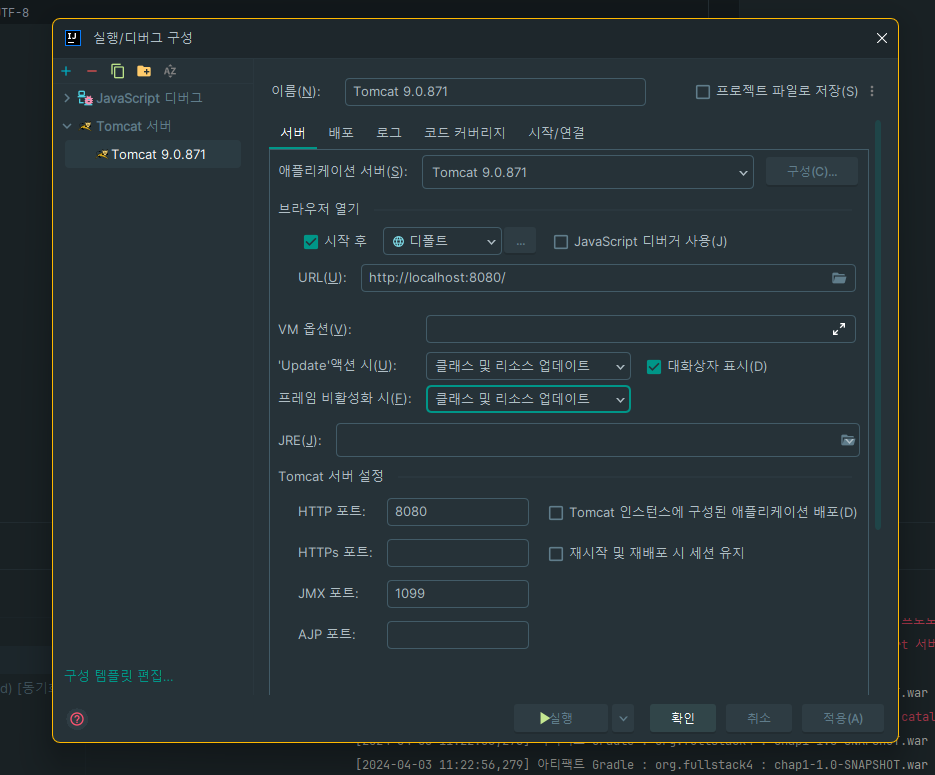Click the 확인 button
The width and height of the screenshot is (935, 775).
[683, 718]
